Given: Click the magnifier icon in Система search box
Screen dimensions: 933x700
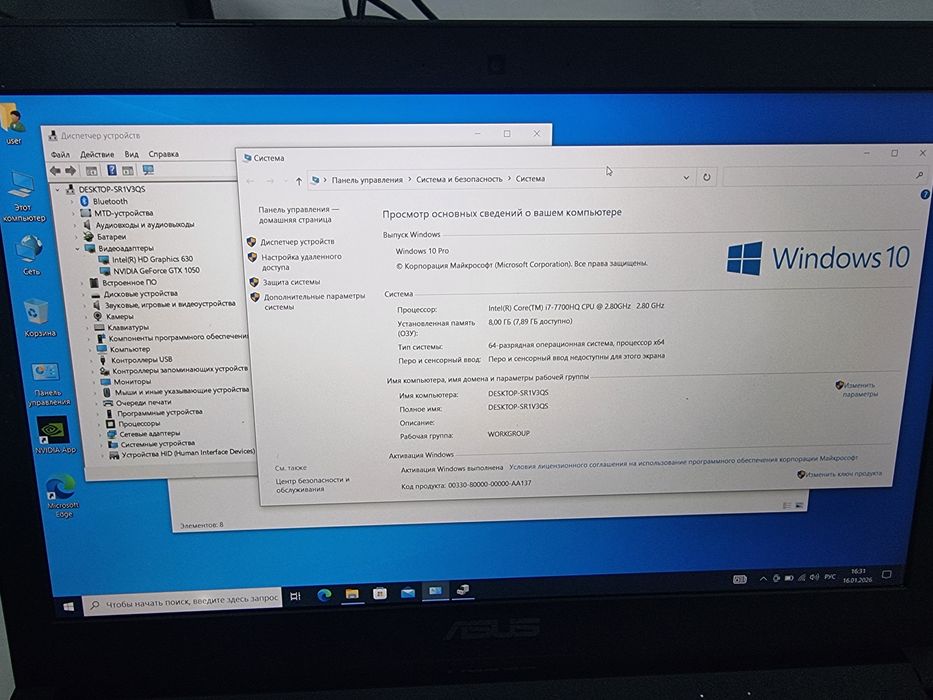Looking at the screenshot, I should tap(919, 175).
